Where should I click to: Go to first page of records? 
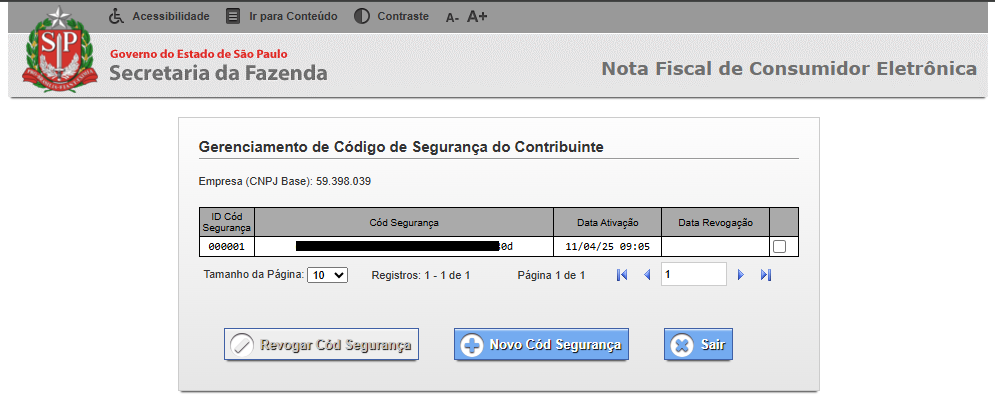pyautogui.click(x=621, y=275)
